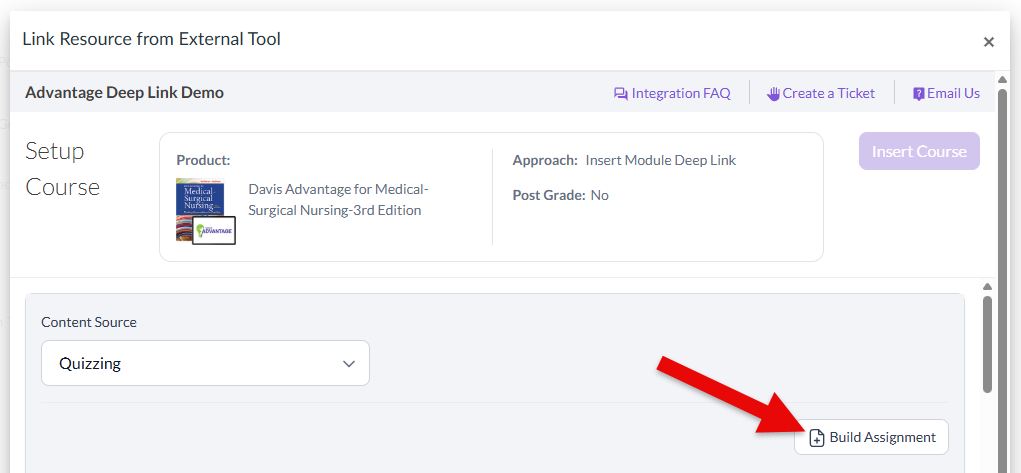Screen dimensions: 1021x473
Task: Click the Davis Advantage logo badge
Action: point(213,230)
